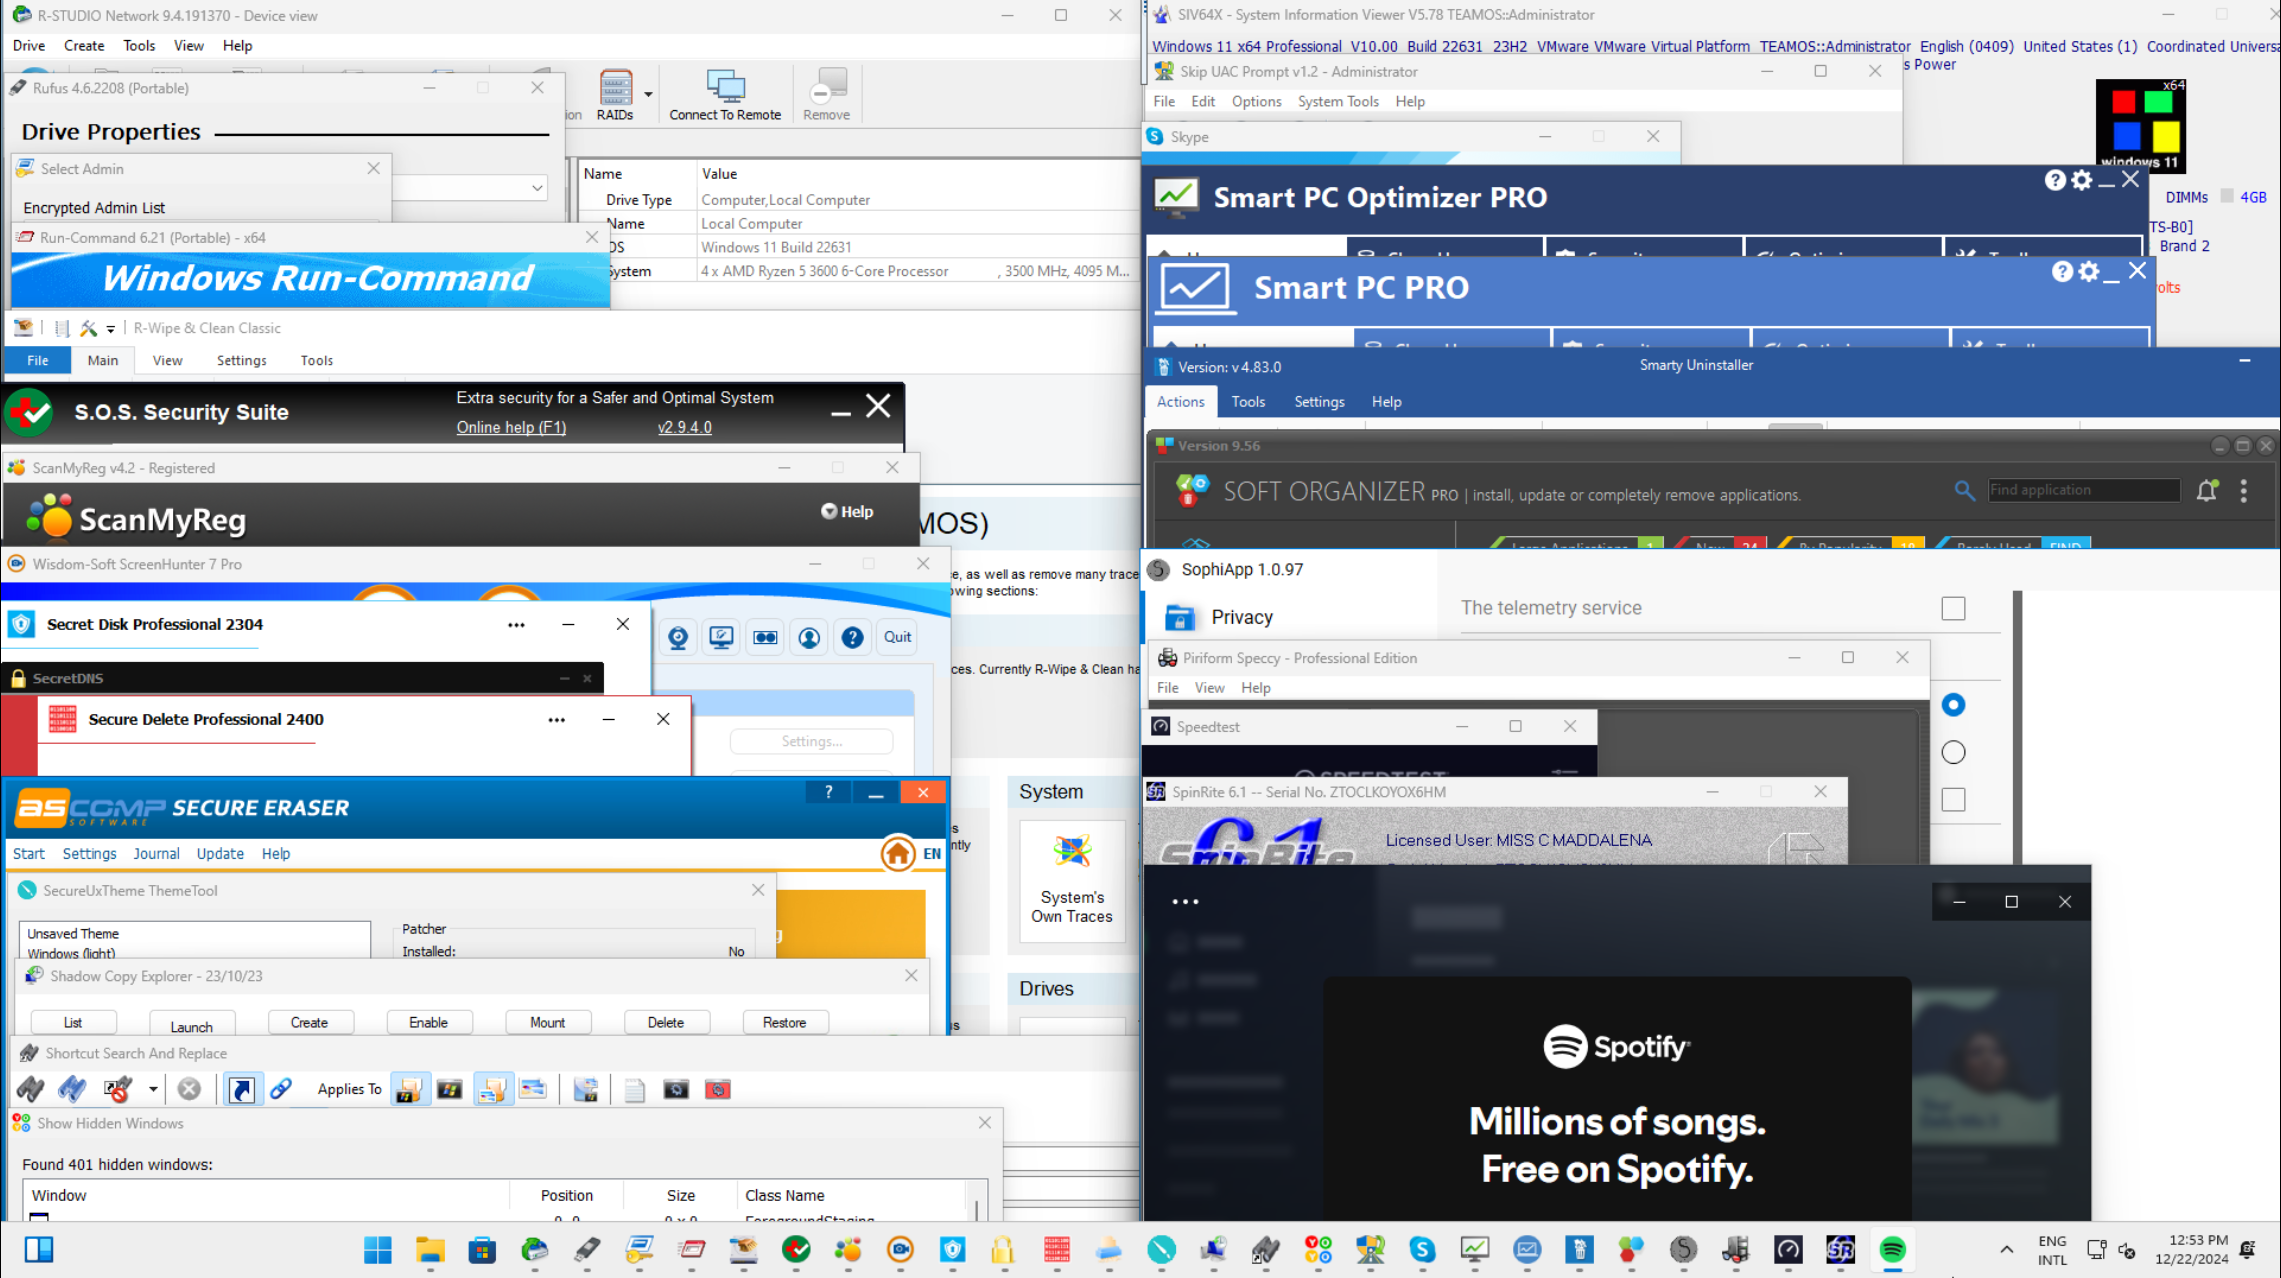
Task: Open System Tools menu in Skip UAC Prompt
Action: (1338, 102)
